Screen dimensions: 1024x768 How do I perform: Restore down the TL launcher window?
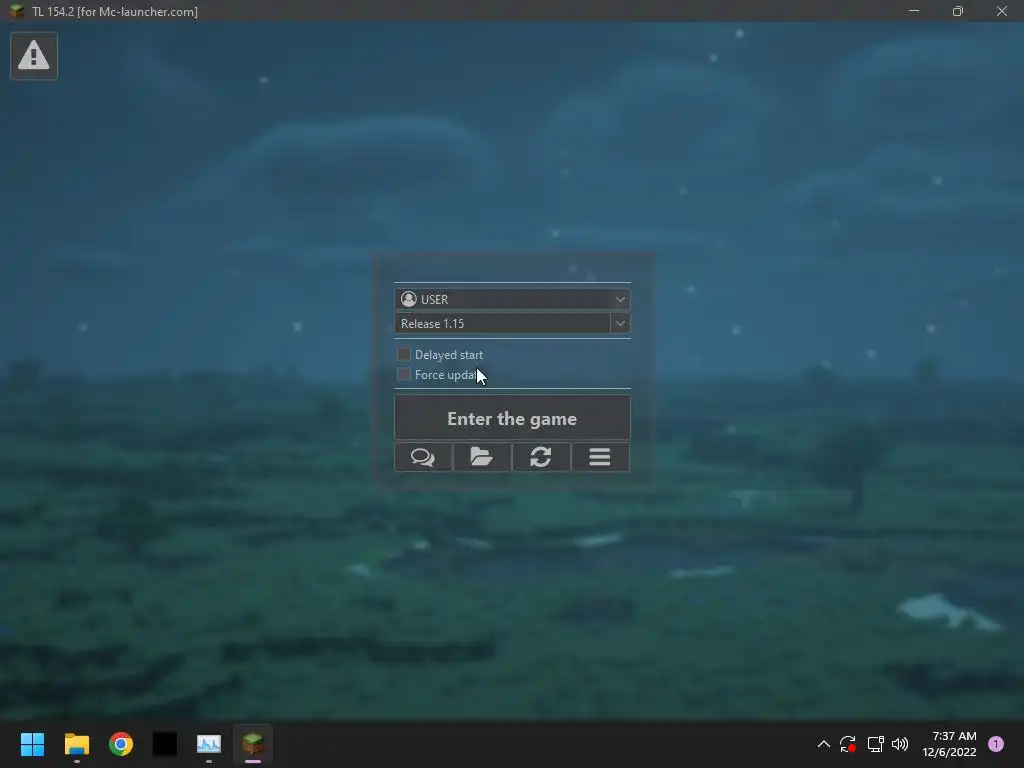(x=958, y=11)
